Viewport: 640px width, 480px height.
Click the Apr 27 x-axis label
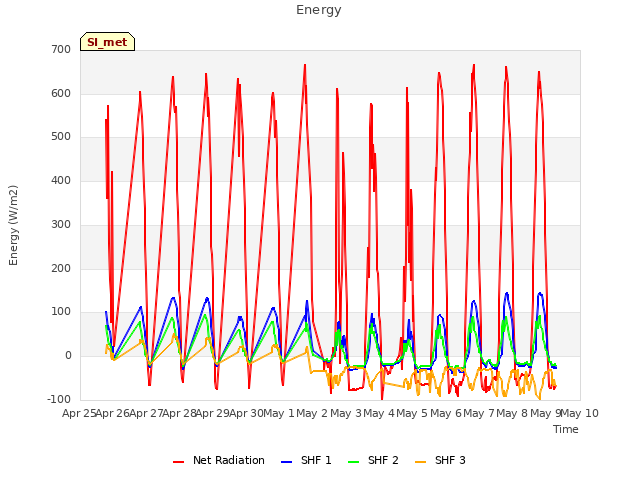tap(146, 413)
